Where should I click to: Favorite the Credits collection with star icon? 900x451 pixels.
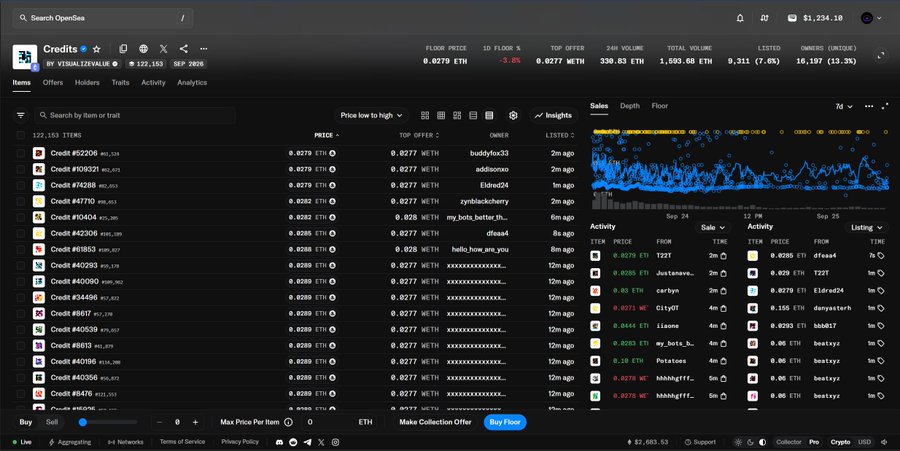(96, 49)
